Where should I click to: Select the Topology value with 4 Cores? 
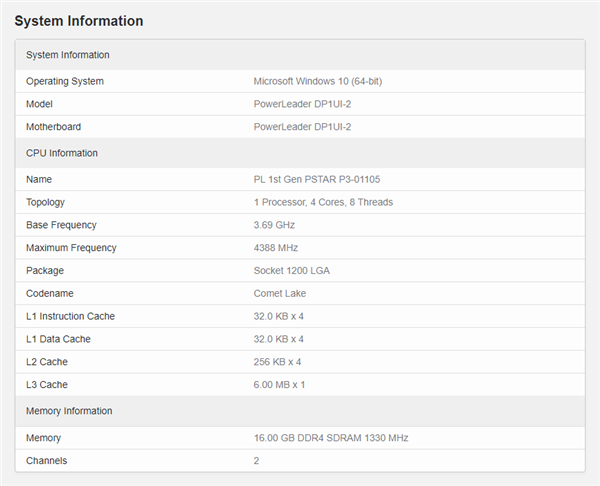click(323, 202)
